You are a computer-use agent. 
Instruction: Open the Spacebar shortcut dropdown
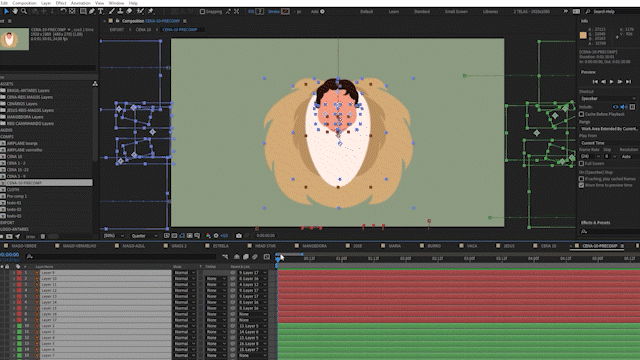(x=607, y=98)
